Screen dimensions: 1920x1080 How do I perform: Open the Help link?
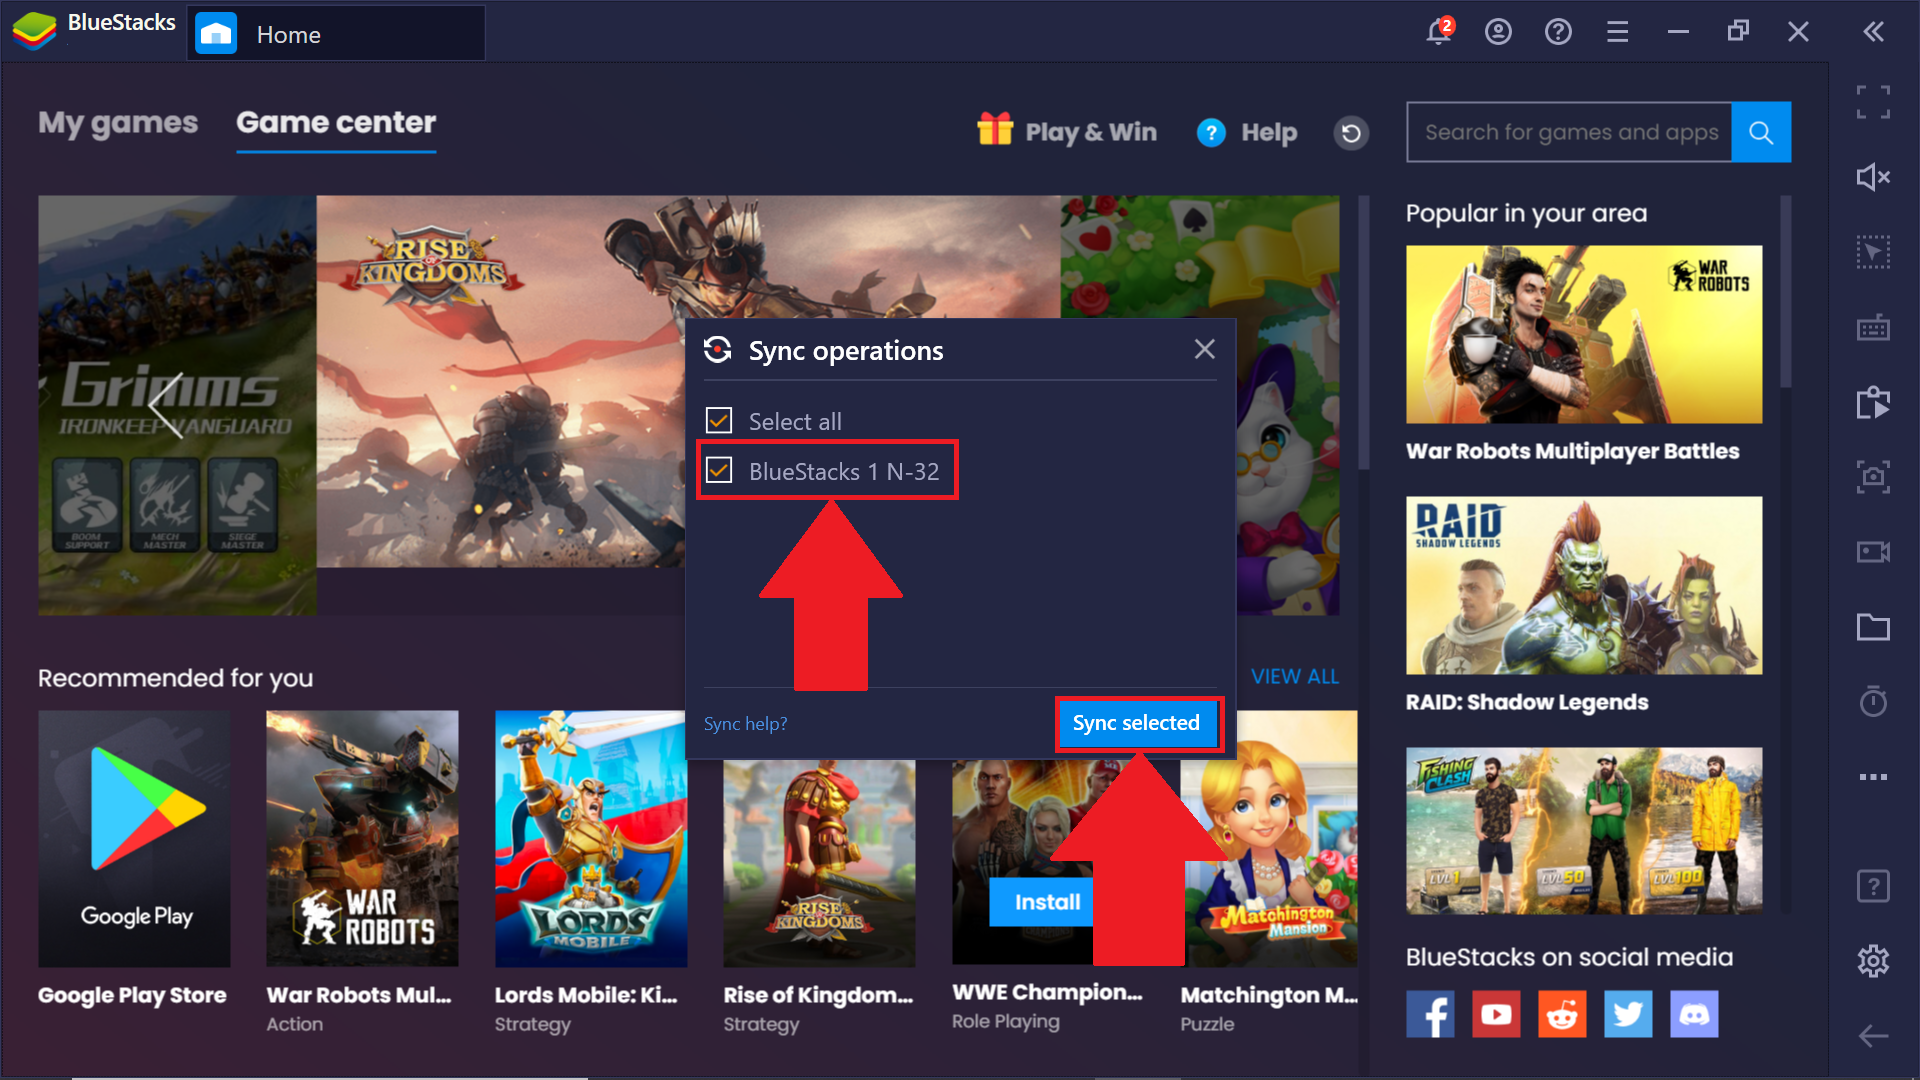coord(1247,132)
